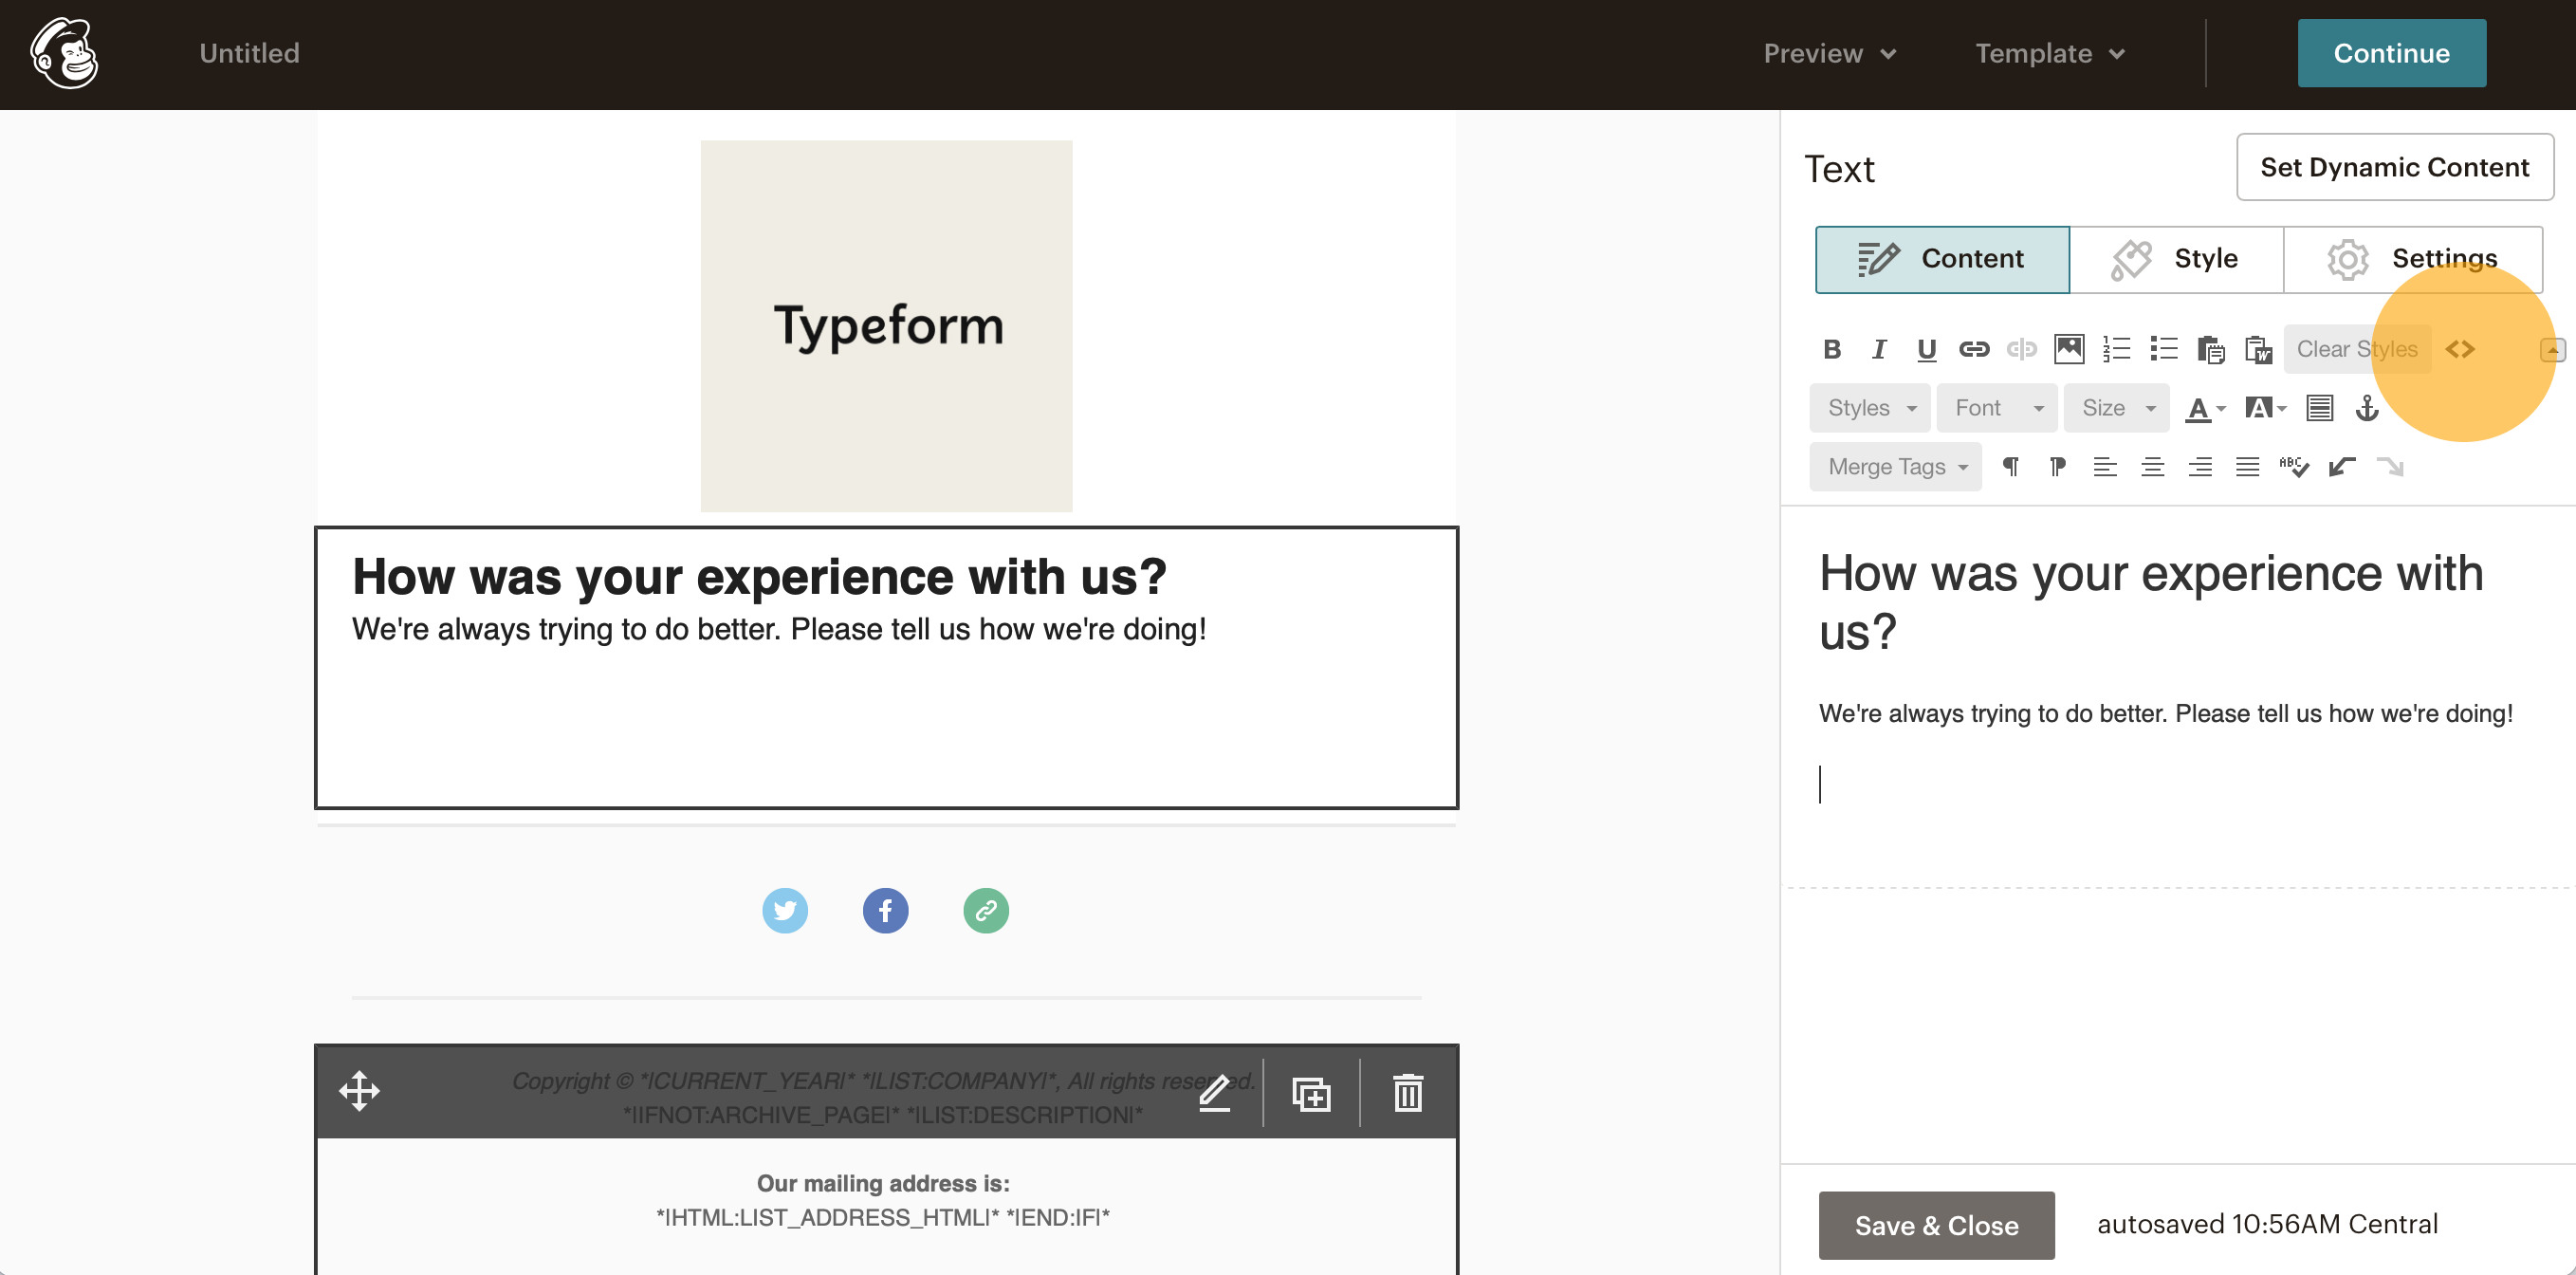Redo the last edit

2390,467
